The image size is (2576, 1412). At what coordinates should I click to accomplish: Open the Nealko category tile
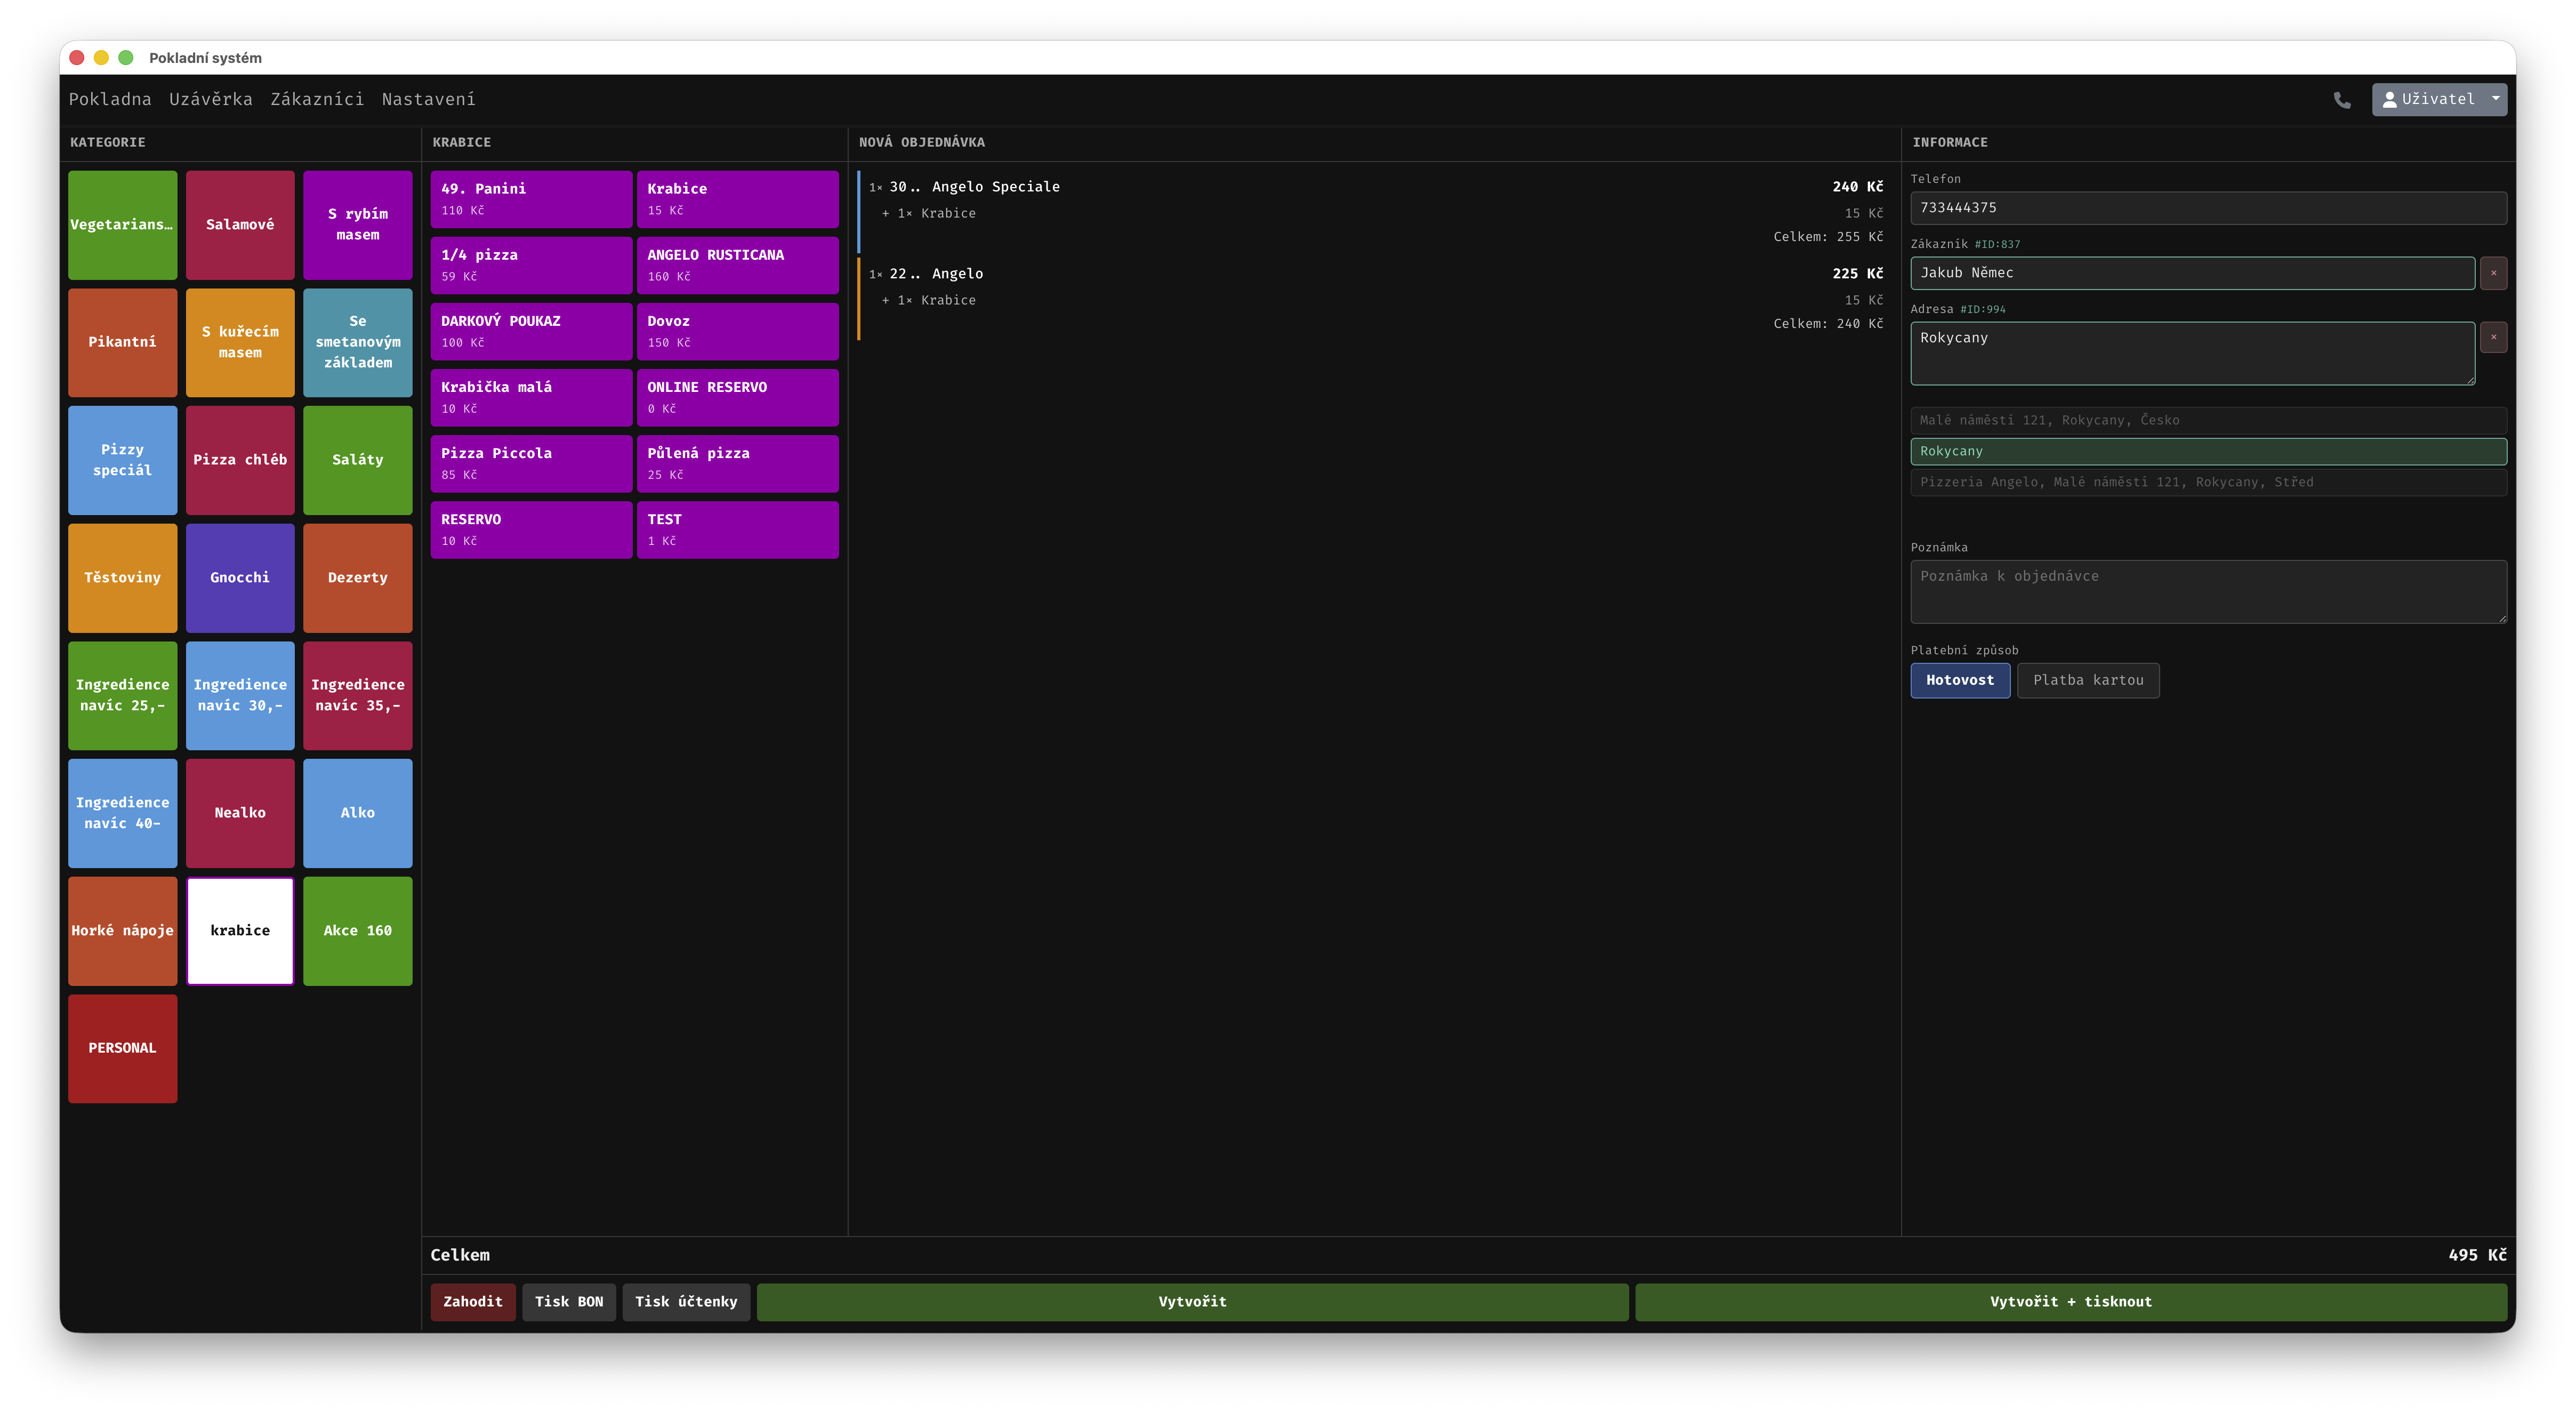point(240,813)
